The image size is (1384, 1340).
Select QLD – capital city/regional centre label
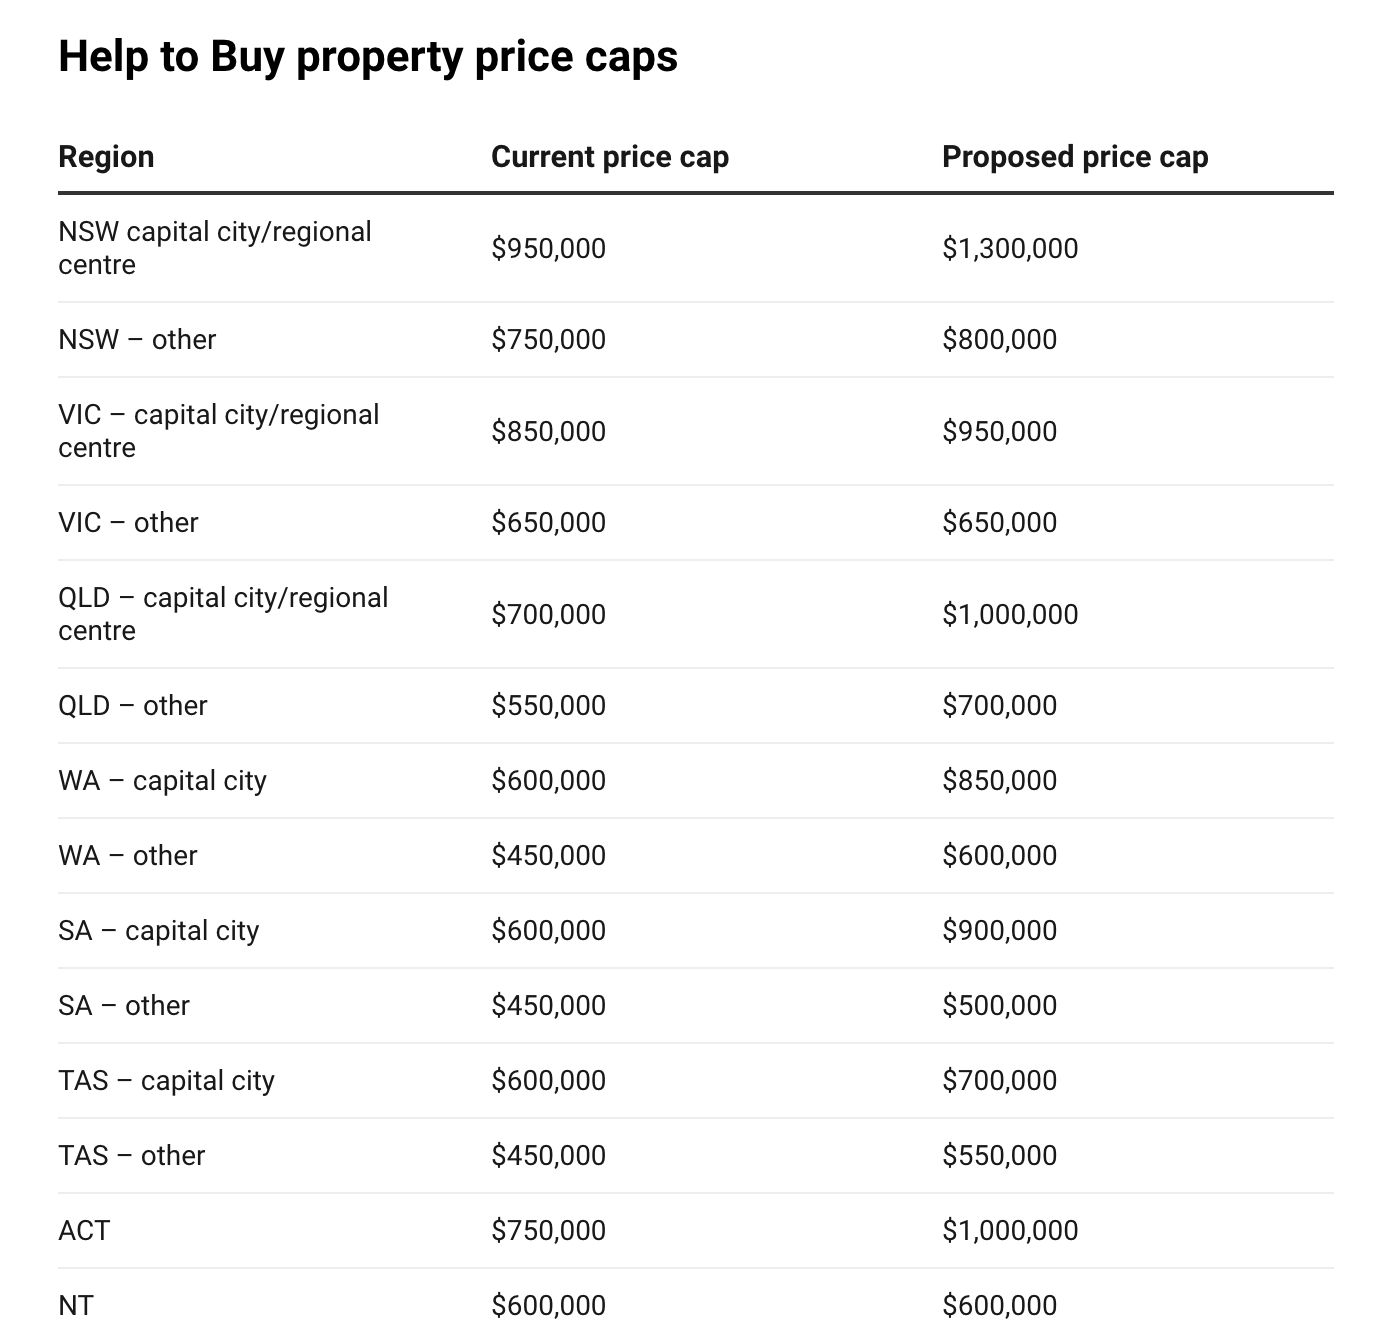point(223,614)
